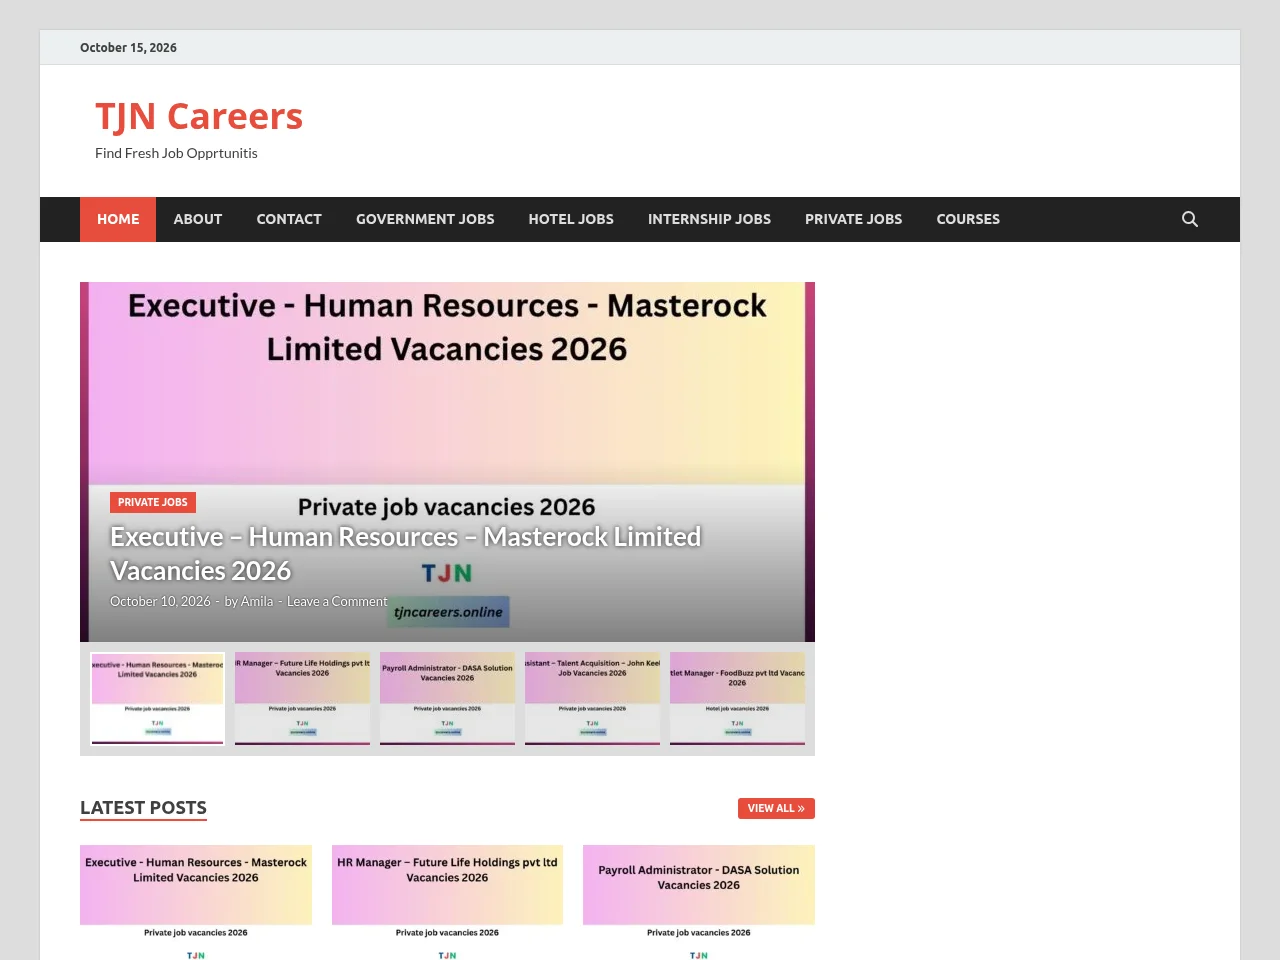Open the About page
This screenshot has height=960, width=1280.
coord(198,219)
